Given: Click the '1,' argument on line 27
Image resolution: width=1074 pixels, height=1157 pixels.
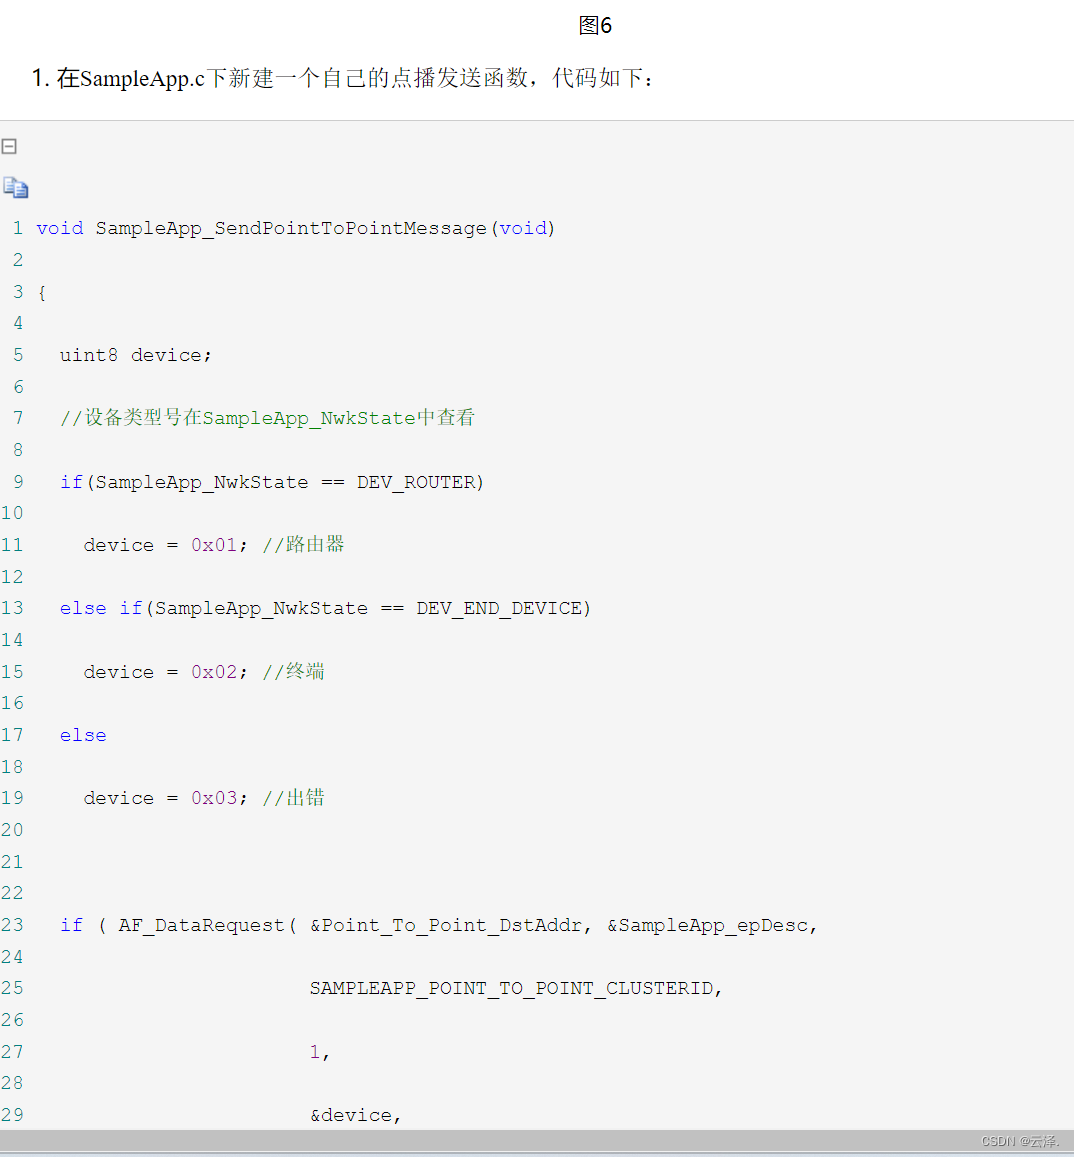Looking at the screenshot, I should pyautogui.click(x=319, y=1052).
